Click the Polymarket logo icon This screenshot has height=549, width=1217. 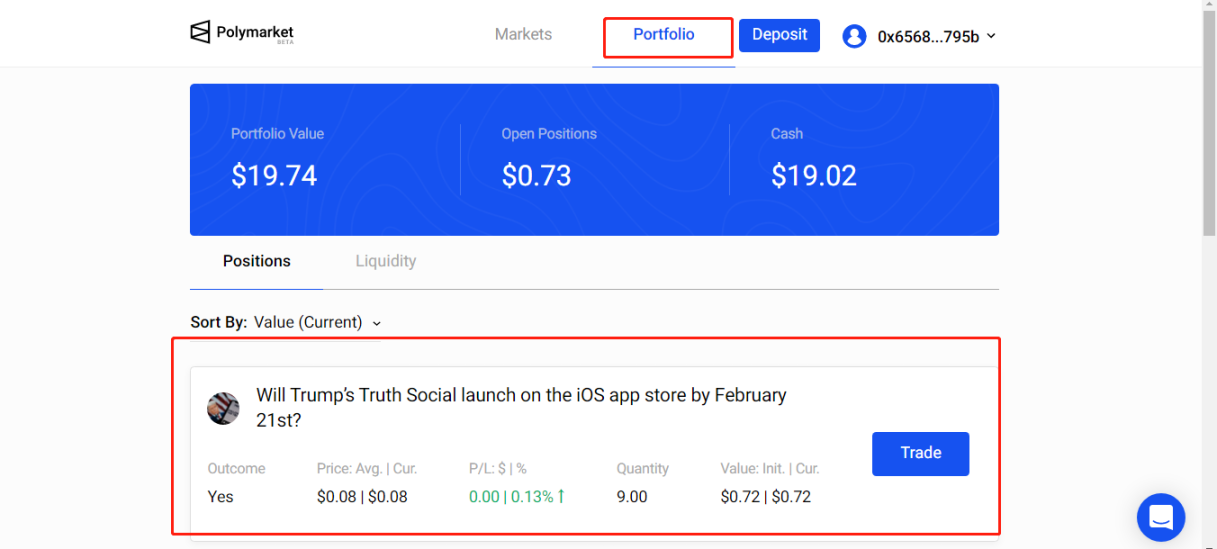click(x=201, y=33)
